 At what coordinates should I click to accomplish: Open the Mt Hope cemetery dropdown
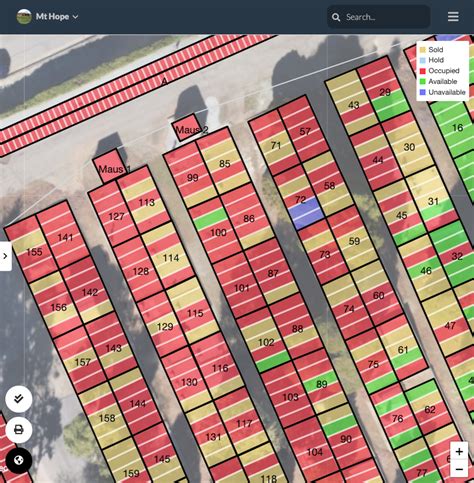pos(57,17)
